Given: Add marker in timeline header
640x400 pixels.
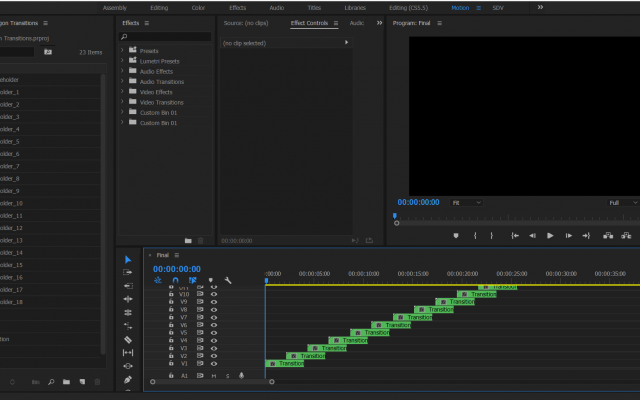Looking at the screenshot, I should (211, 280).
